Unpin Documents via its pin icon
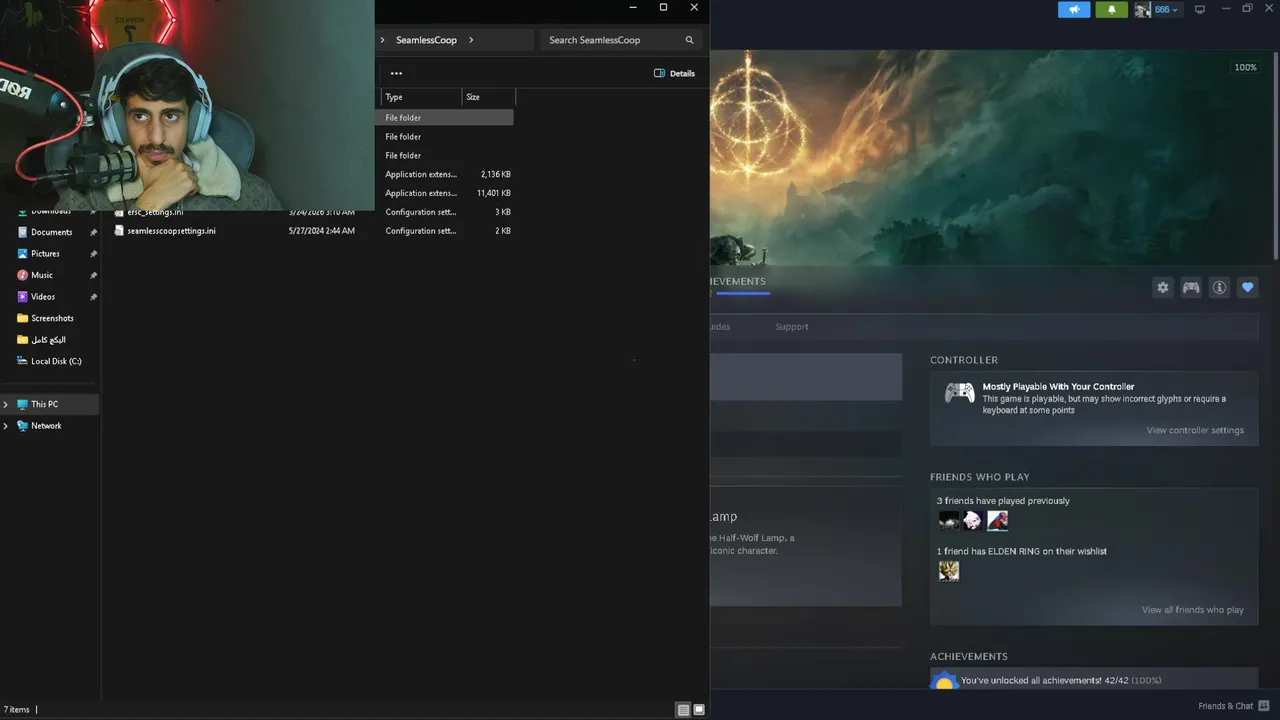This screenshot has width=1280, height=720. [93, 232]
